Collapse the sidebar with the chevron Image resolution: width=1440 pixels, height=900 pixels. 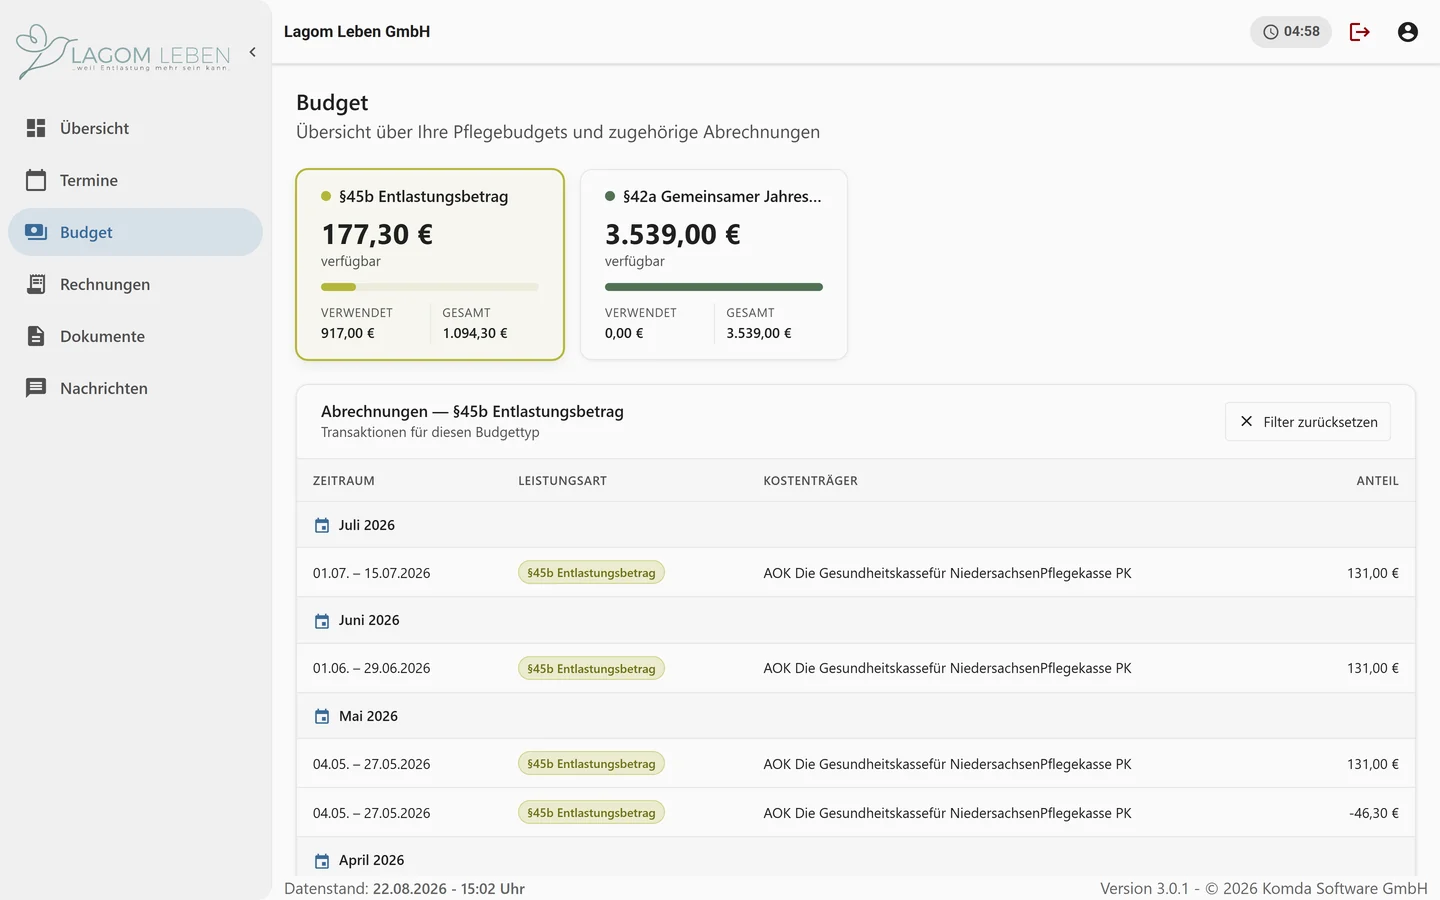tap(252, 52)
